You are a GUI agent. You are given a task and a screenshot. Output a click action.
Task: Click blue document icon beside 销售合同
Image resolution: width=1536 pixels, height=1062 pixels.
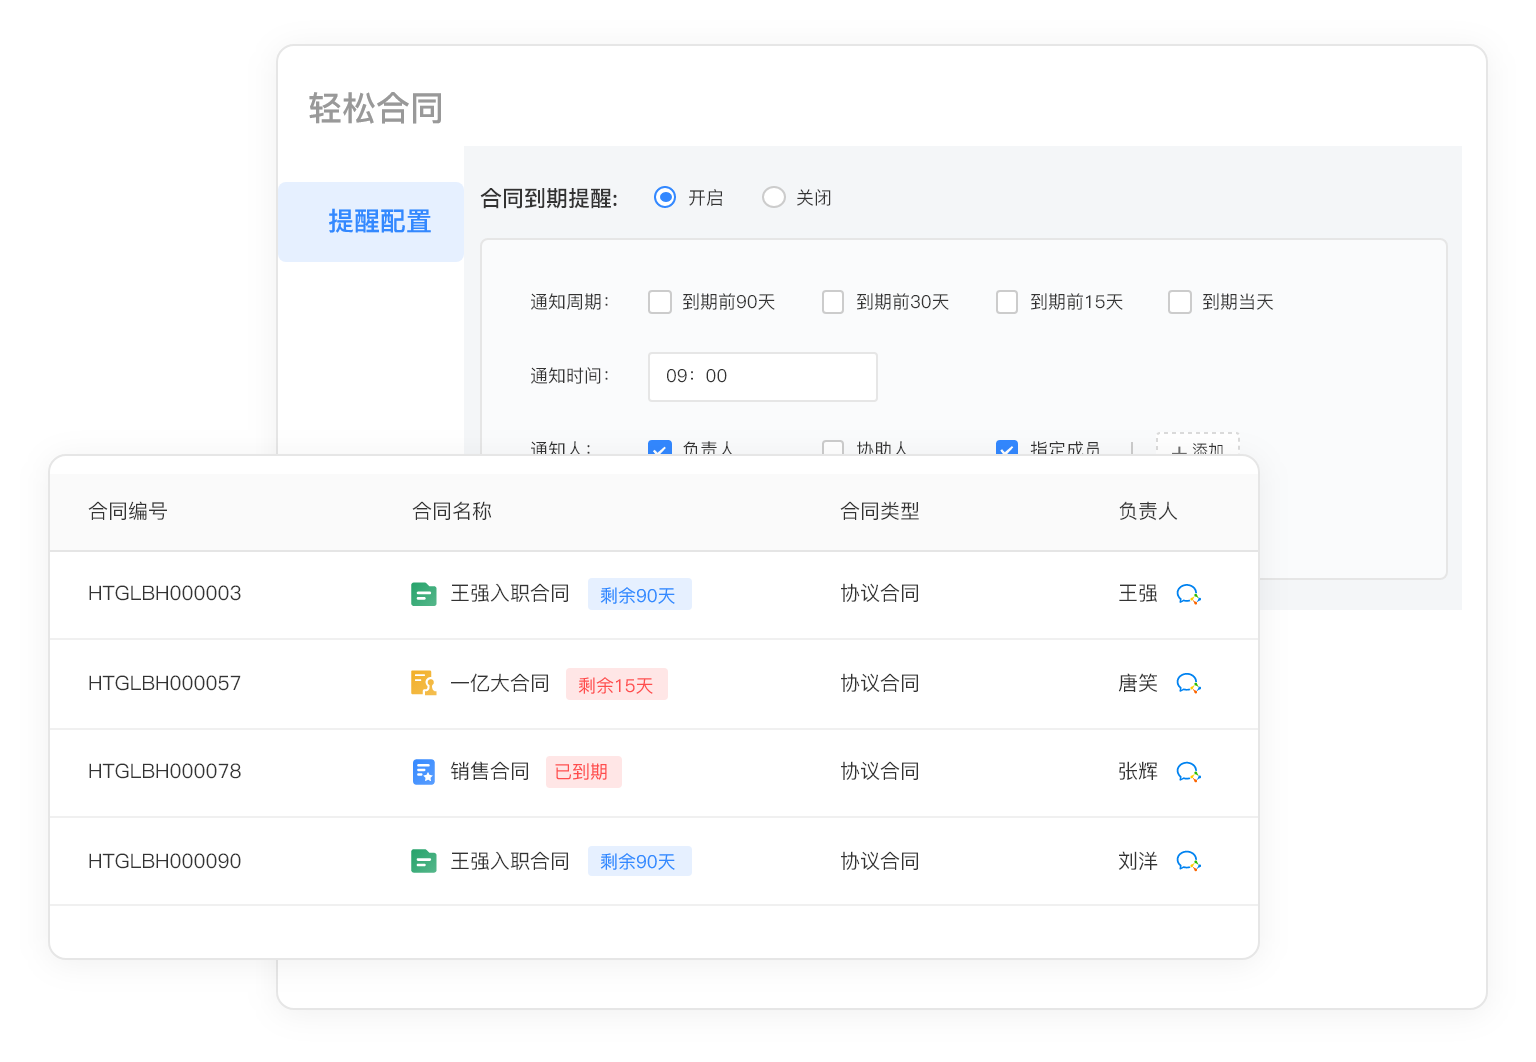pos(424,772)
